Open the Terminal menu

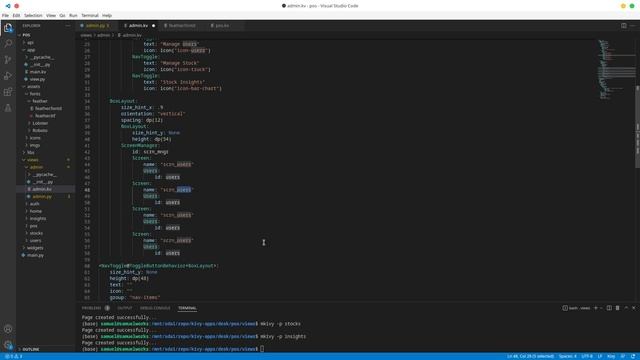tap(90, 16)
